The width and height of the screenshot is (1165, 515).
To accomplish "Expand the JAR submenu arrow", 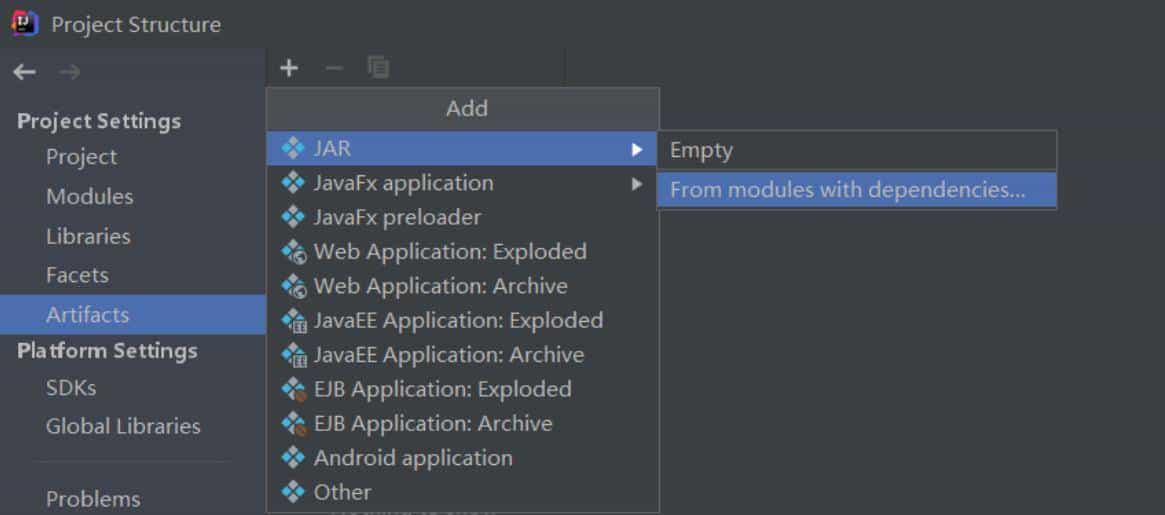I will click(636, 149).
